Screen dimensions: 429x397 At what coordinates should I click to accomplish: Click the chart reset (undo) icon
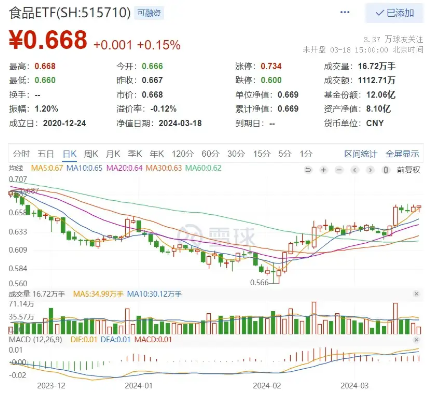click(308, 170)
